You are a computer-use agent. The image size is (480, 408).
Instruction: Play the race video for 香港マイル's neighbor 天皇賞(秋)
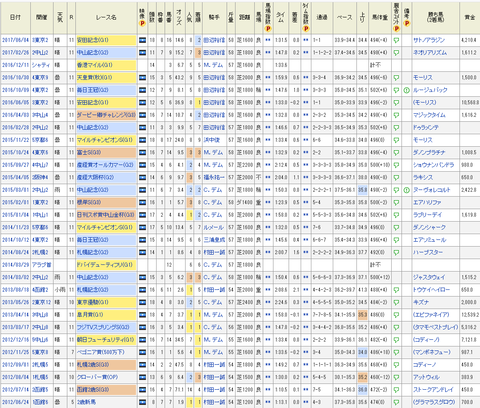pos(142,78)
